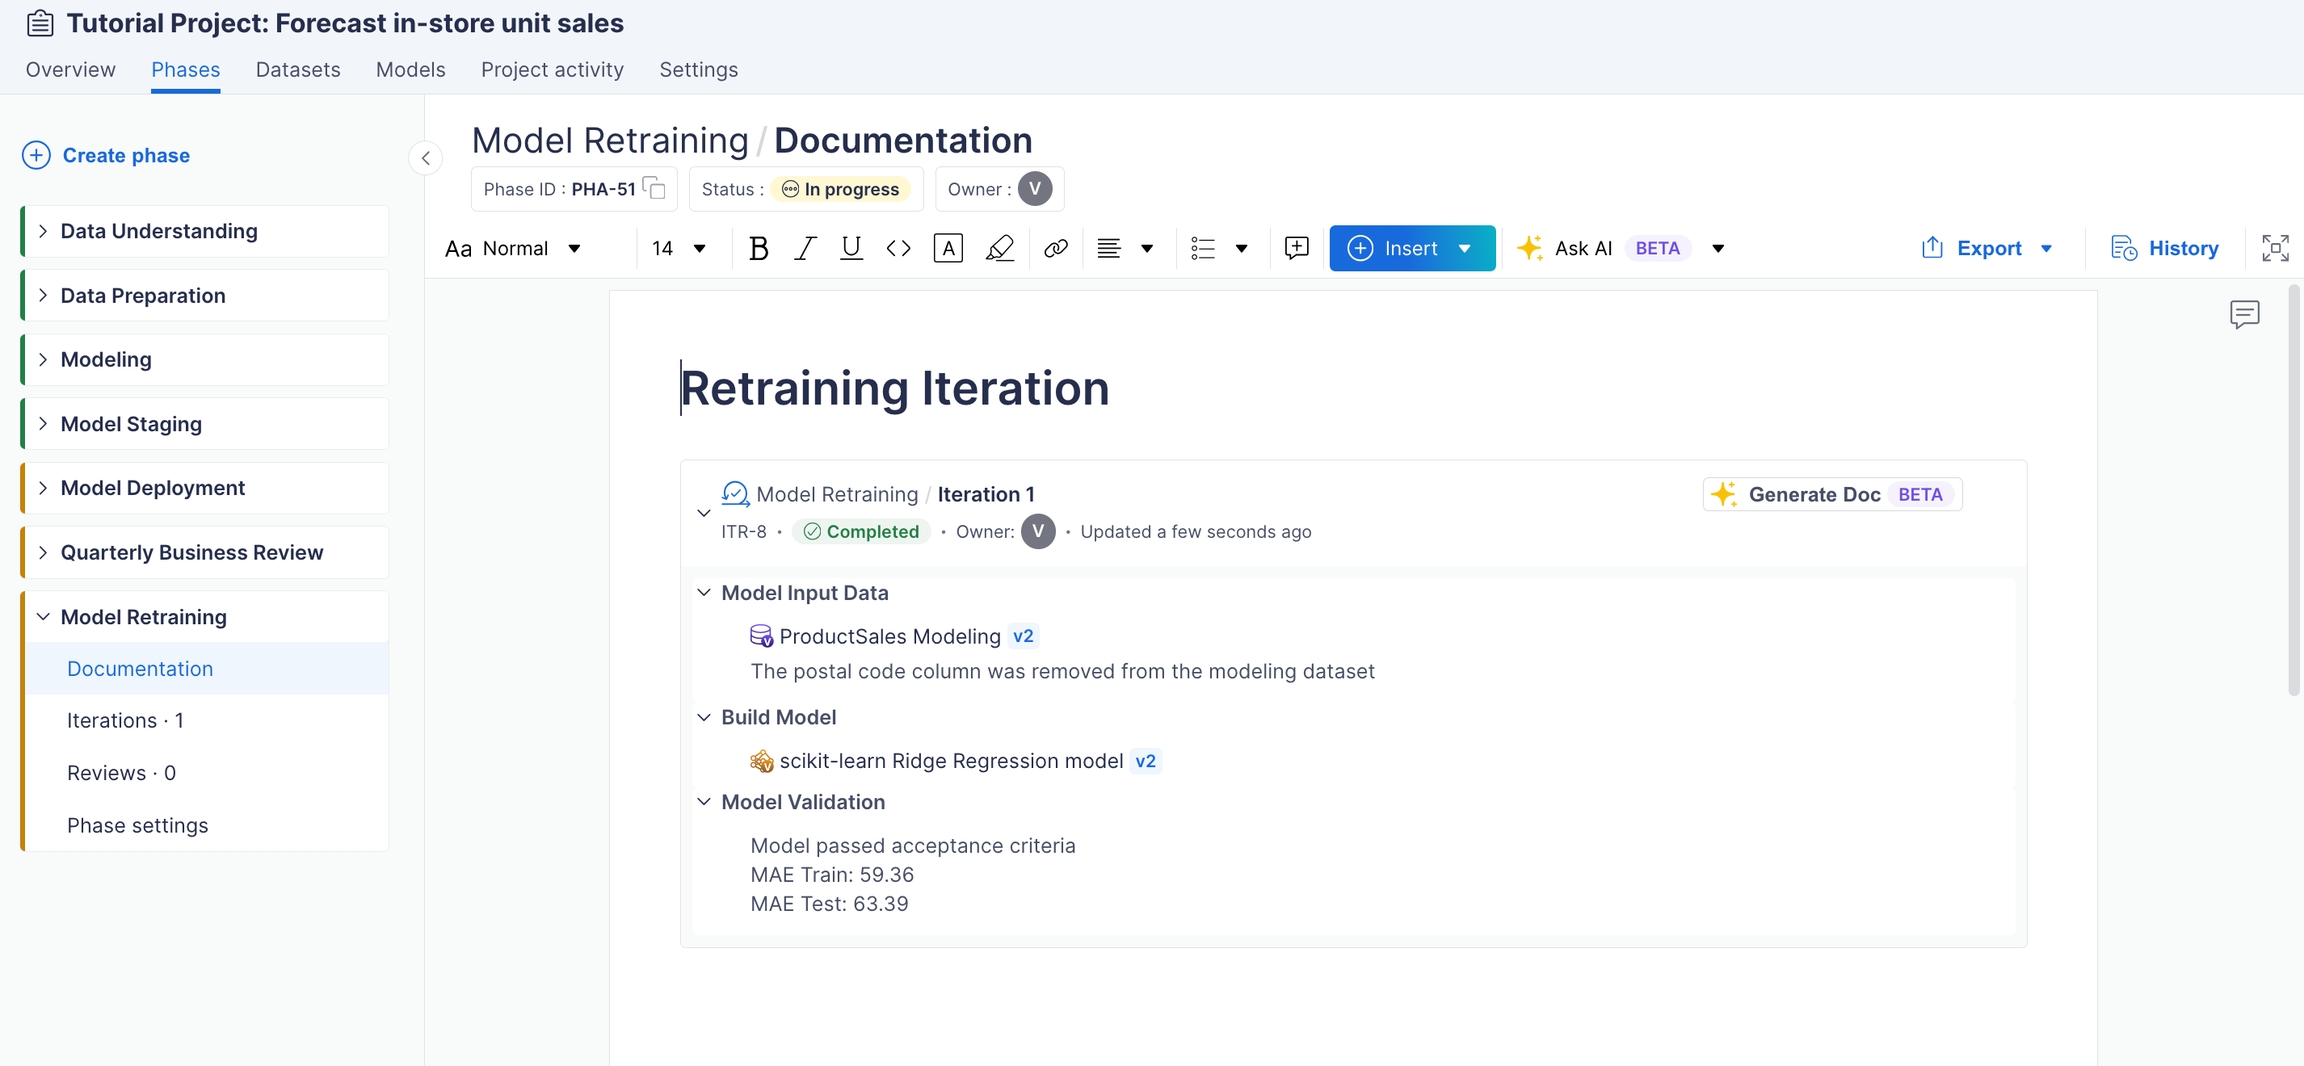
Task: Insert inline code formatting
Action: coord(898,248)
